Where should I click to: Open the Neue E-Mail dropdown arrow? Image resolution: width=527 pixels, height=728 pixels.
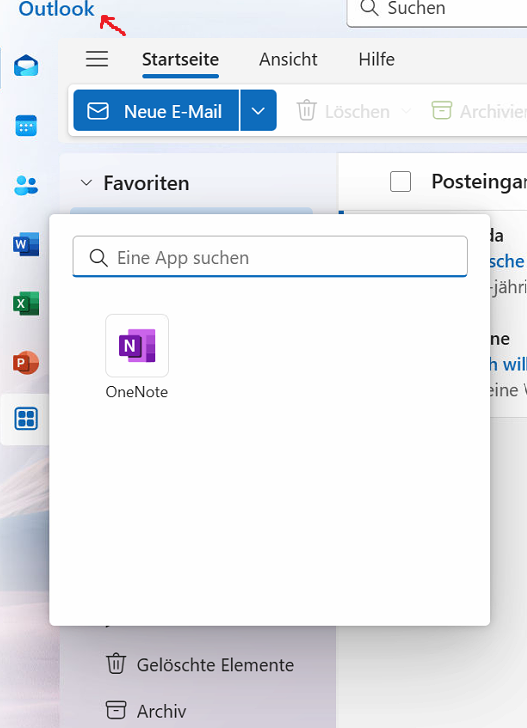click(258, 111)
